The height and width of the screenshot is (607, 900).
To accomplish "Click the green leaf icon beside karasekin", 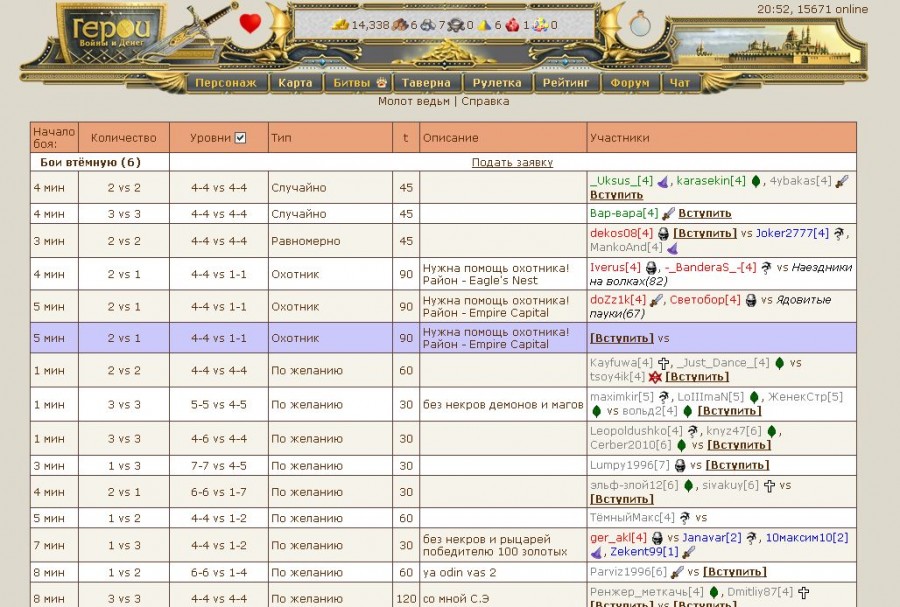I will (x=756, y=181).
